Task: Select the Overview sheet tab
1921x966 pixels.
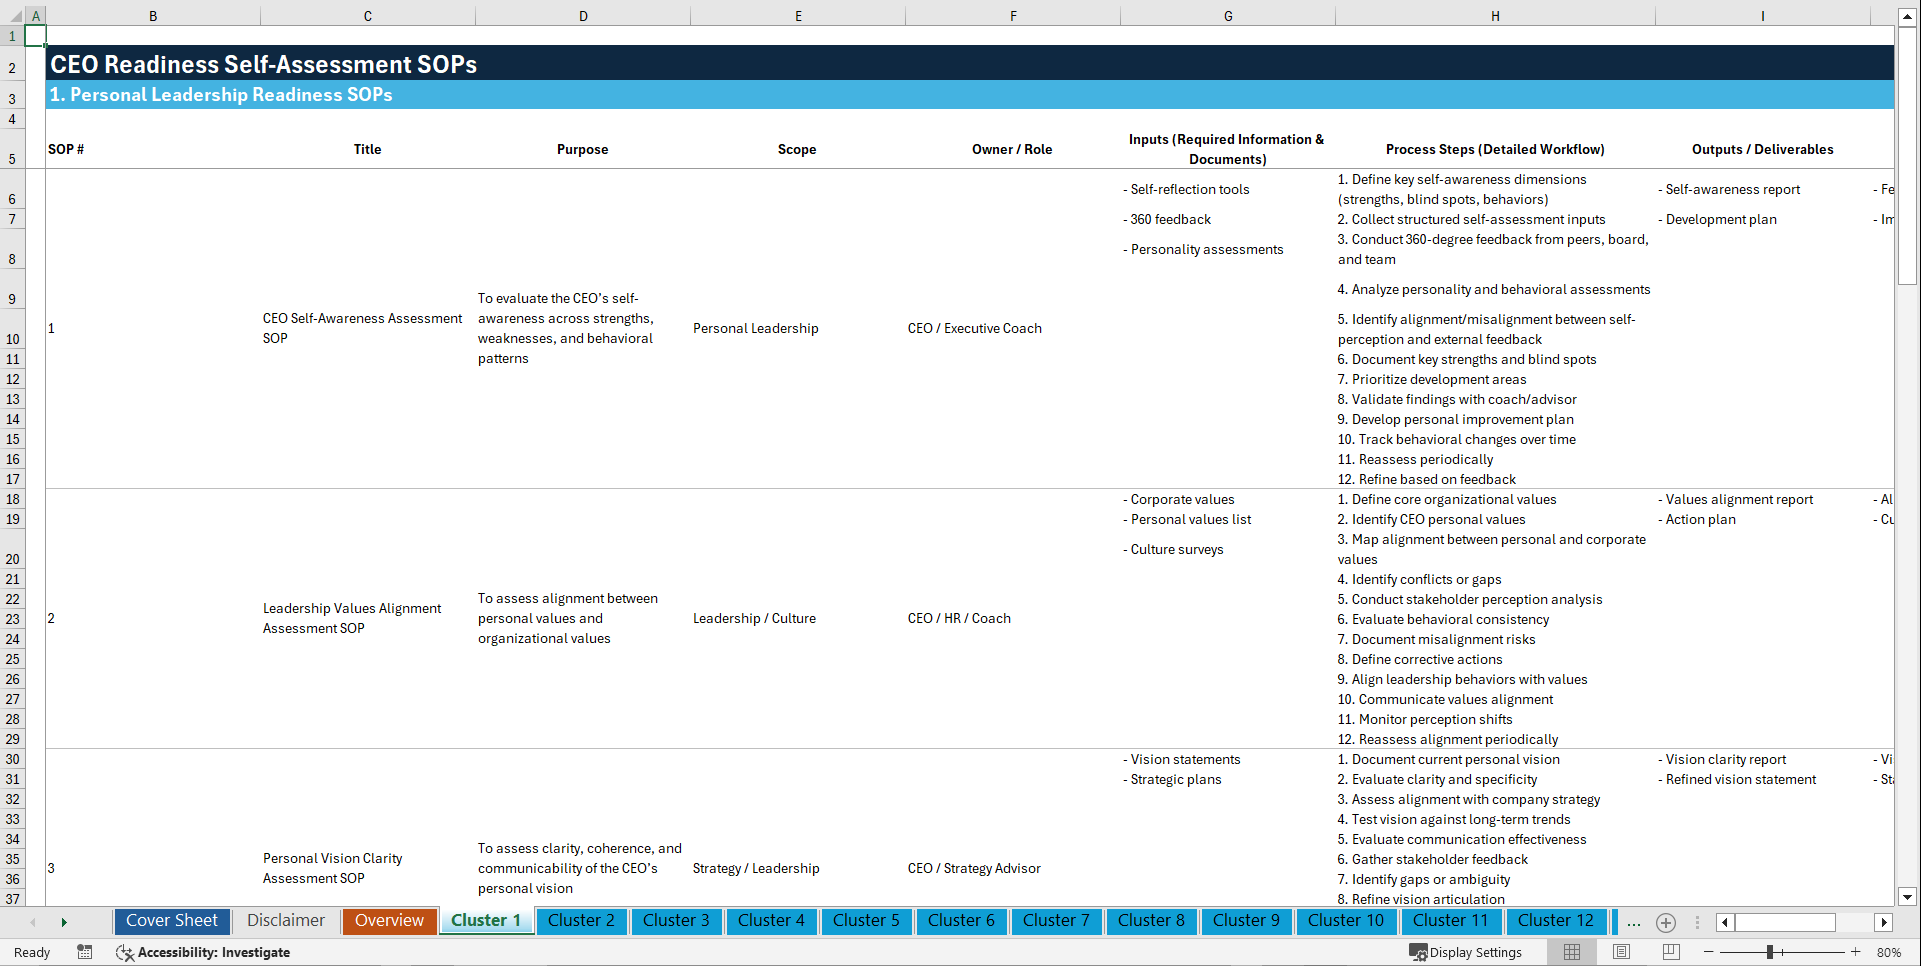Action: point(389,920)
